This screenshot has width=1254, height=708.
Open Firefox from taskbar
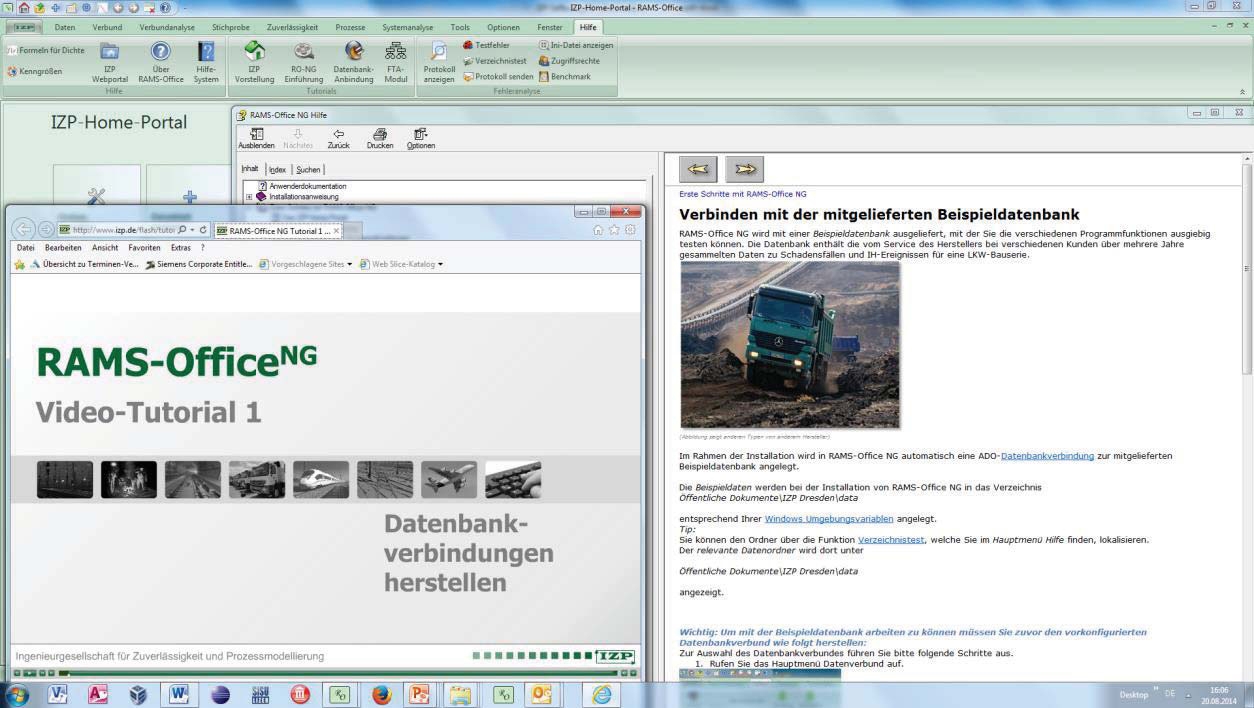click(x=381, y=694)
